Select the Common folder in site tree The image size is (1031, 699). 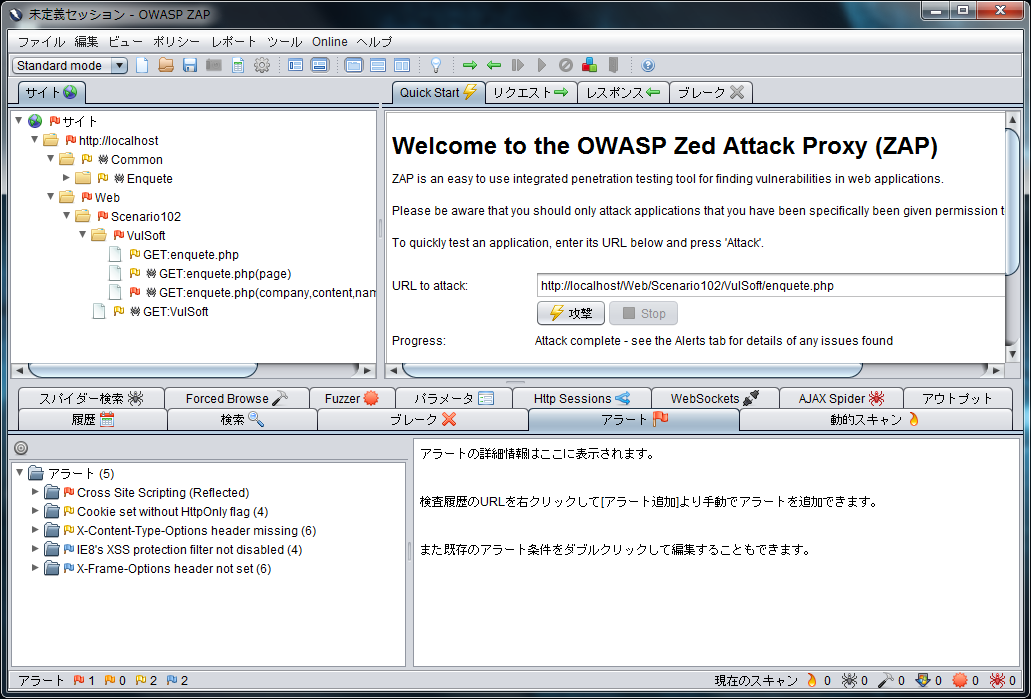[137, 159]
